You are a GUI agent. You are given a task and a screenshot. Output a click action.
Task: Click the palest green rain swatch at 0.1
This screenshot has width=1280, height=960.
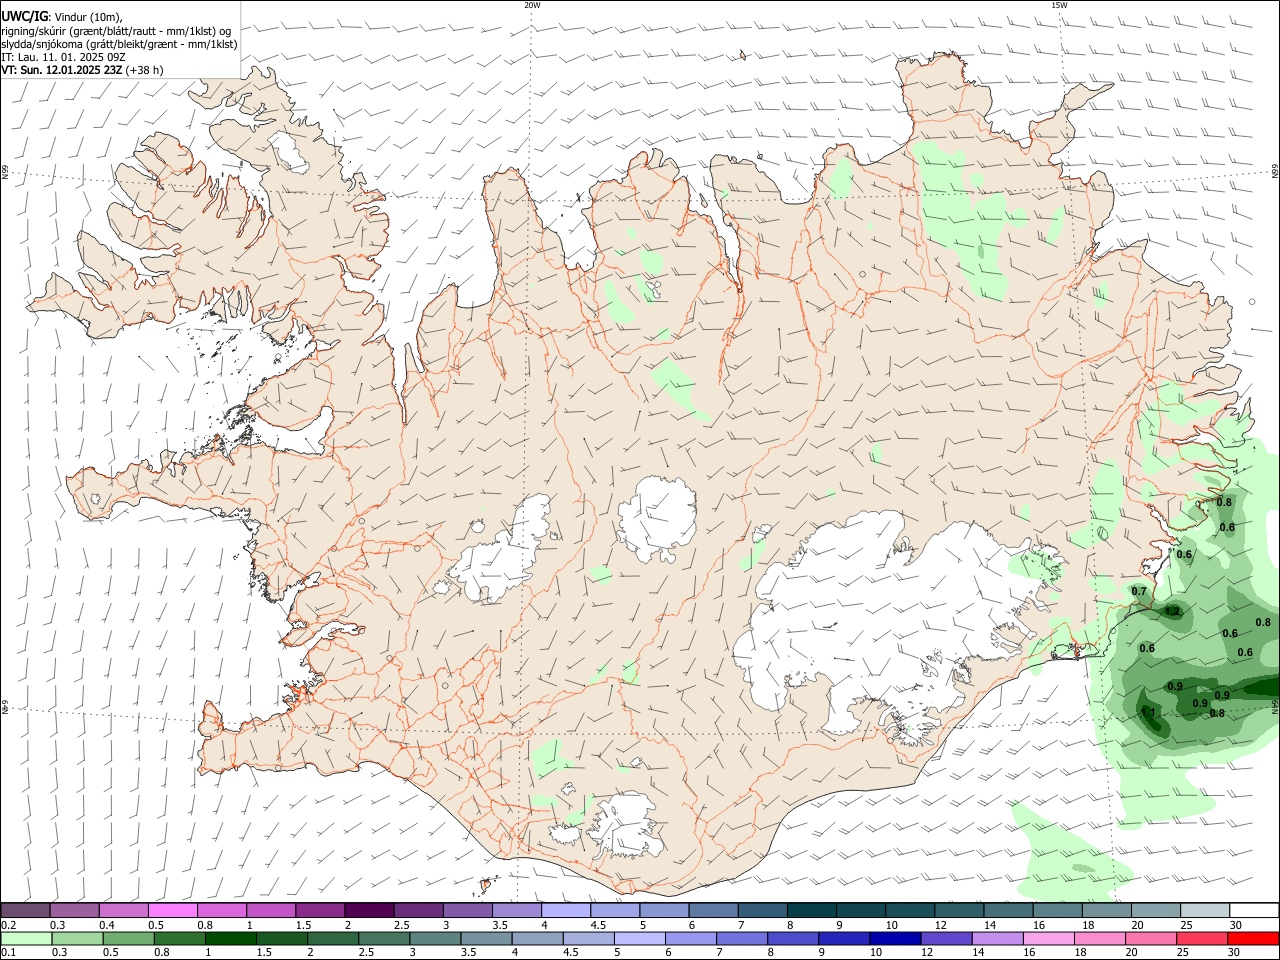tap(27, 938)
